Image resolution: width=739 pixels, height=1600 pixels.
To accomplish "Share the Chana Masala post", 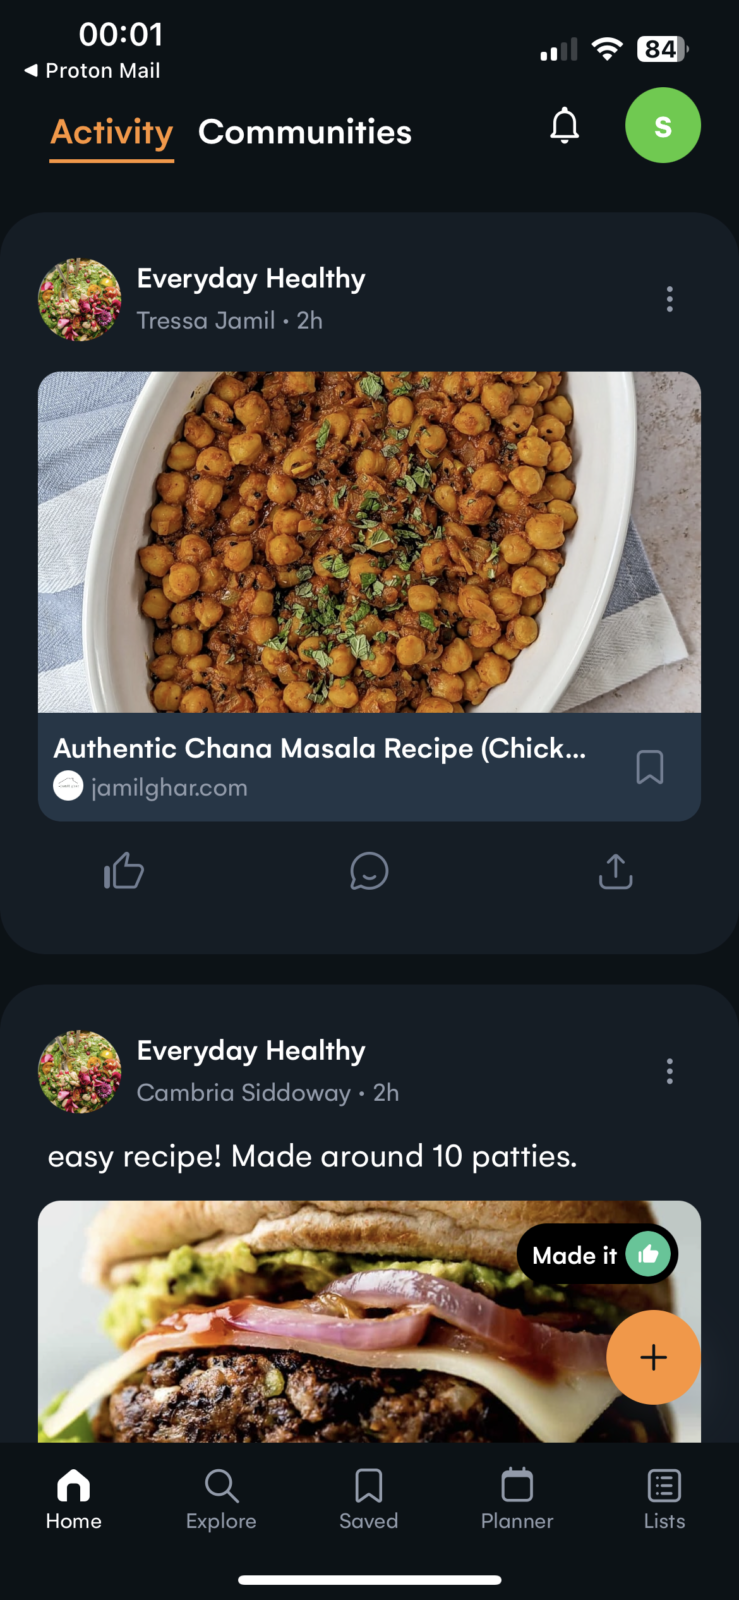I will [615, 871].
